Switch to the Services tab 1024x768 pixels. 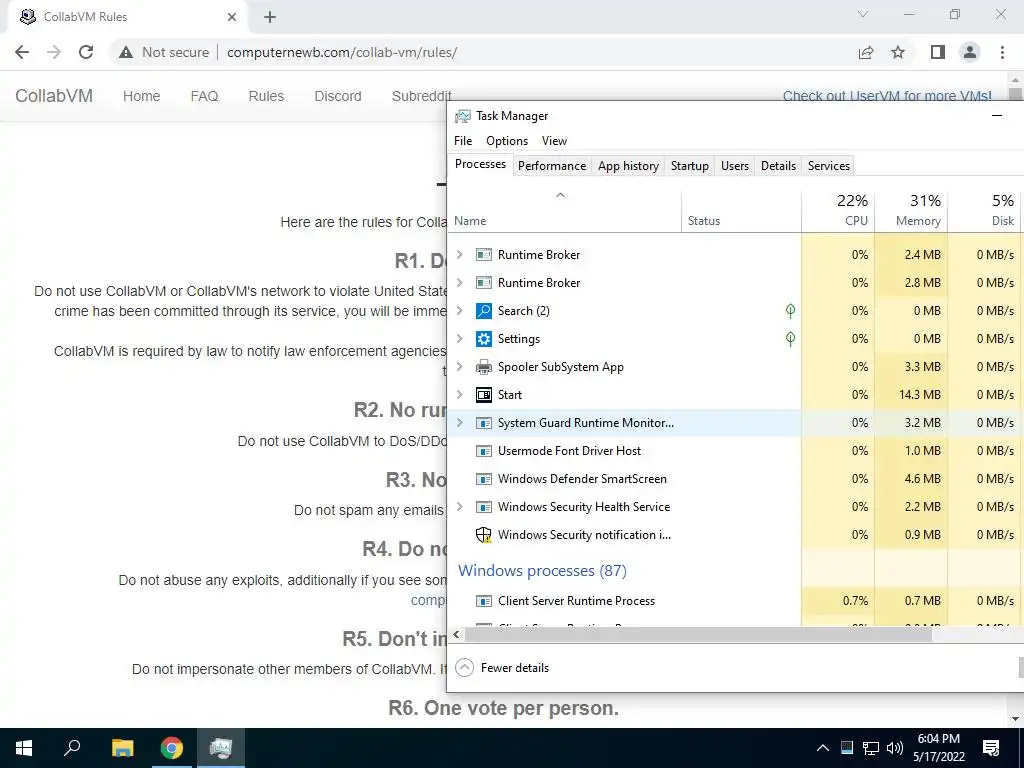tap(829, 166)
